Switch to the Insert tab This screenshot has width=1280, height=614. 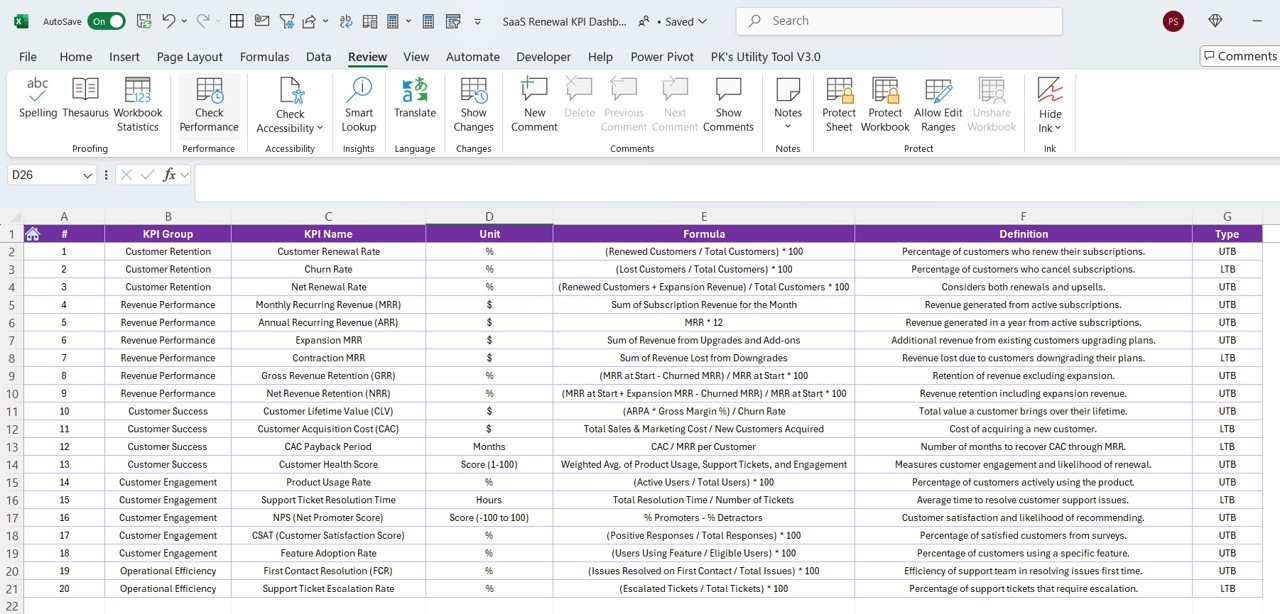(125, 57)
